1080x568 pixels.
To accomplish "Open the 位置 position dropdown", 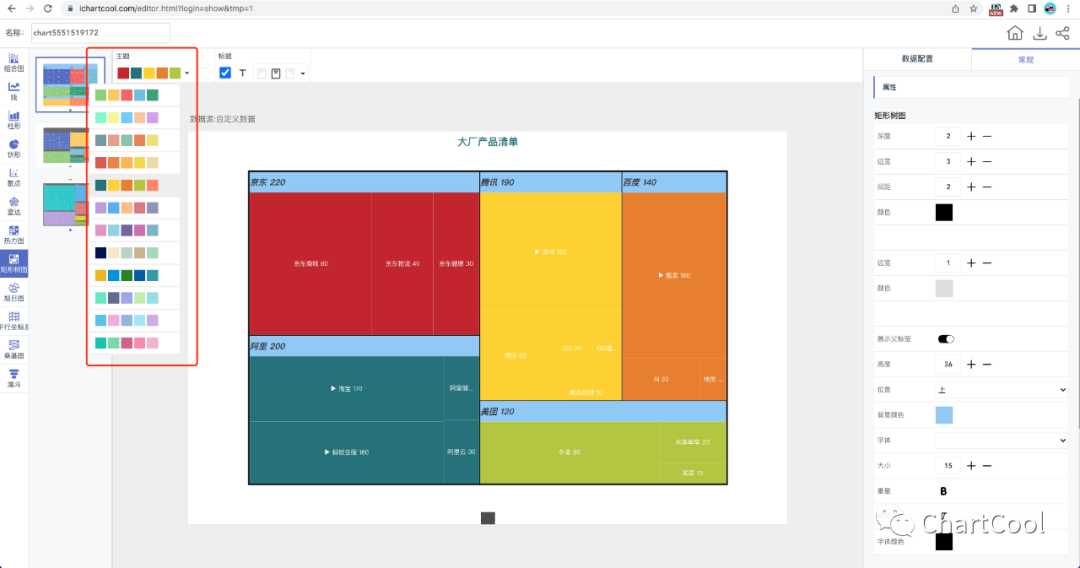I will 1001,390.
